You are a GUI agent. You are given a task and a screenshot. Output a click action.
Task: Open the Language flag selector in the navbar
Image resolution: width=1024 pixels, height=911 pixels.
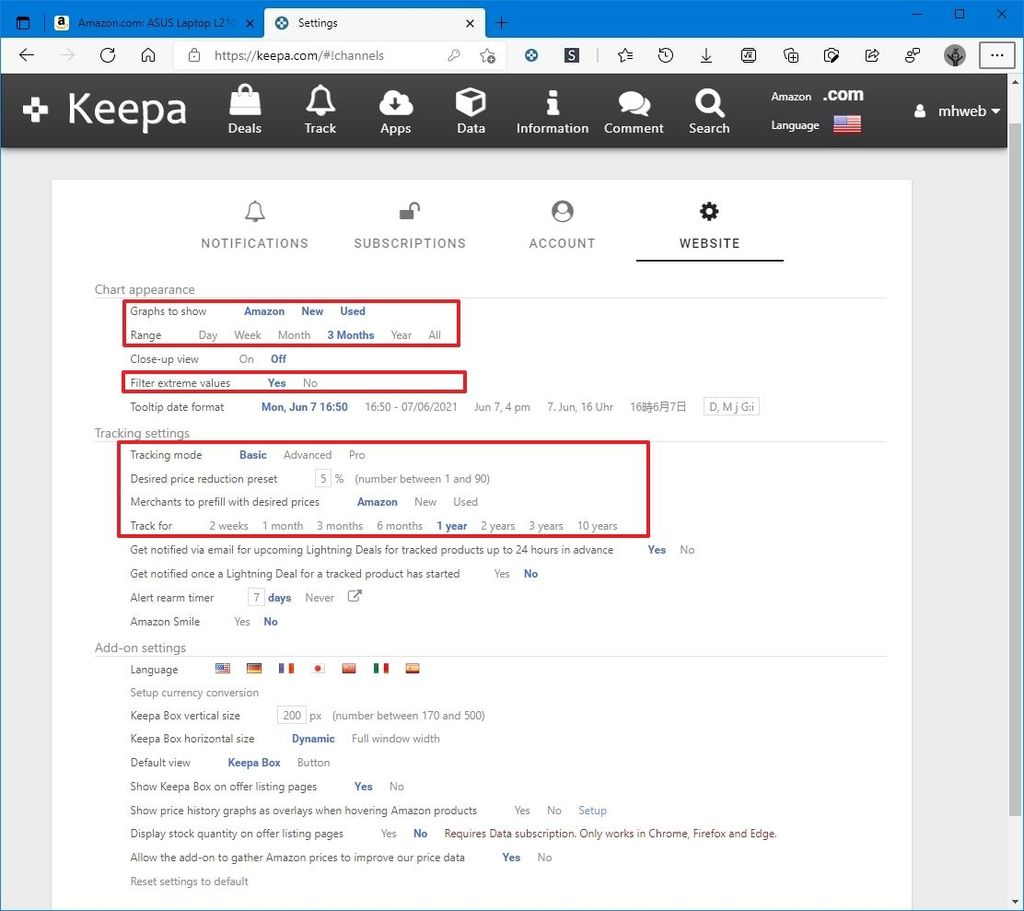tap(847, 124)
